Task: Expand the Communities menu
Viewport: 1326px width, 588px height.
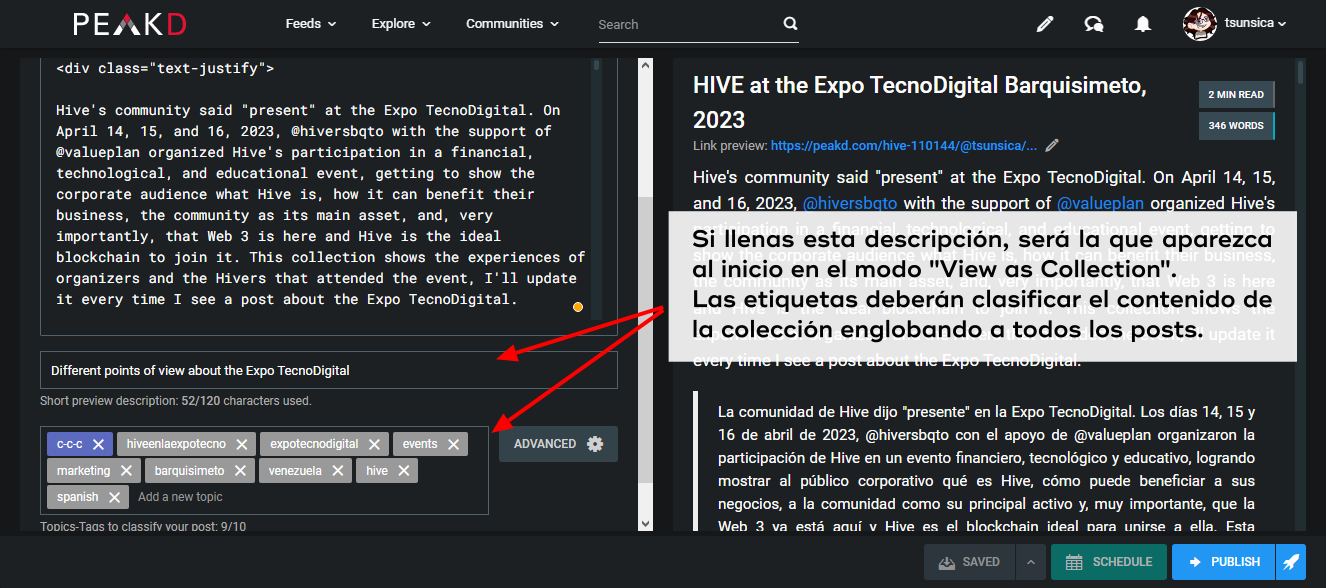Action: 512,24
